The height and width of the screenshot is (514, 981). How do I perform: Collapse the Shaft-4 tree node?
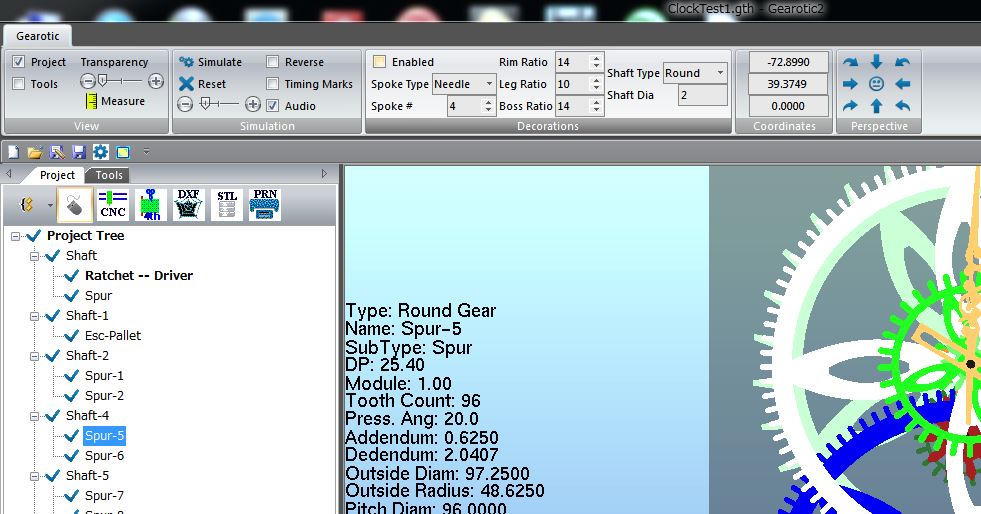[35, 416]
